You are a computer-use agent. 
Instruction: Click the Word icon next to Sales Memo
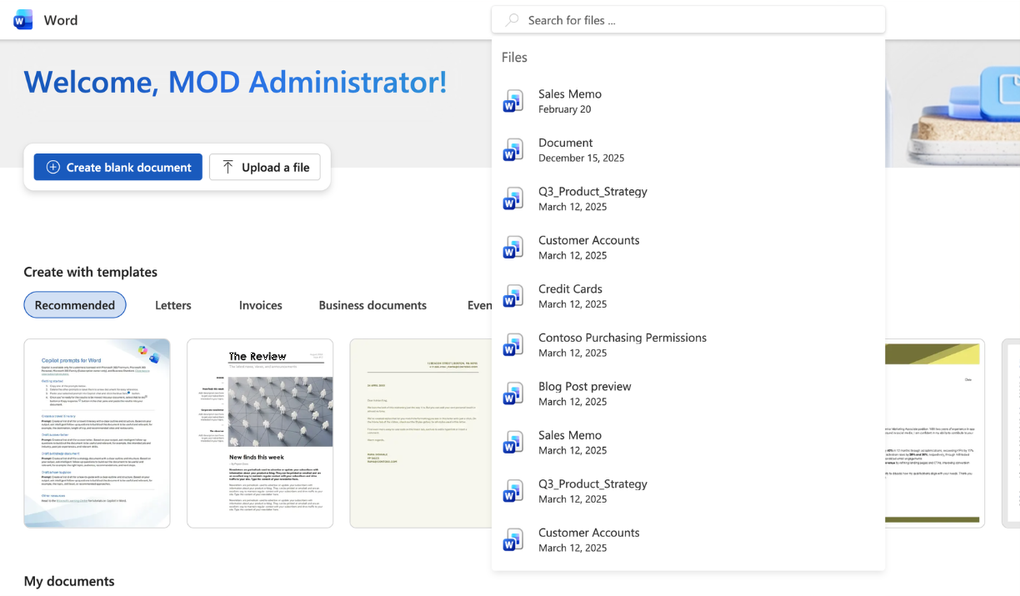pos(513,100)
